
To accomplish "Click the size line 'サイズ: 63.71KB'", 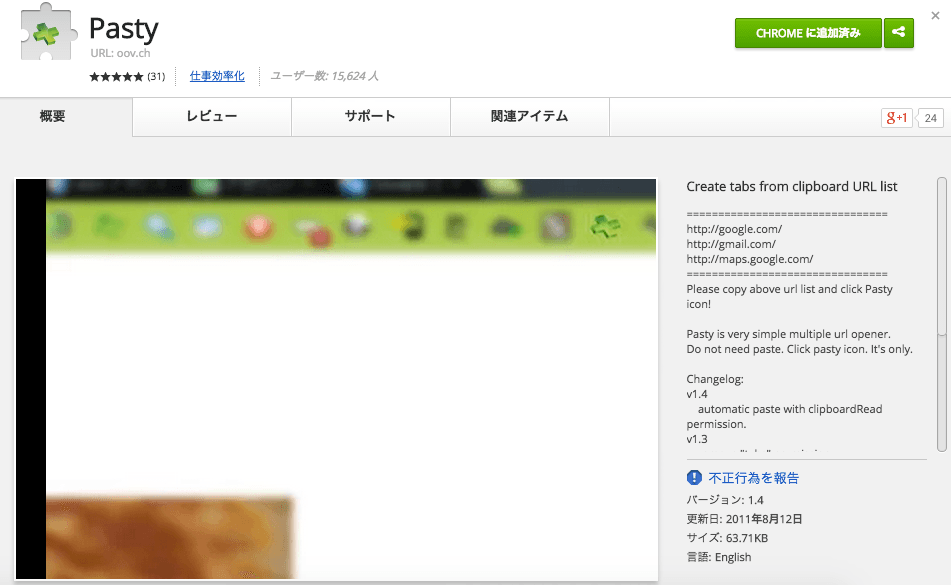I will point(727,538).
